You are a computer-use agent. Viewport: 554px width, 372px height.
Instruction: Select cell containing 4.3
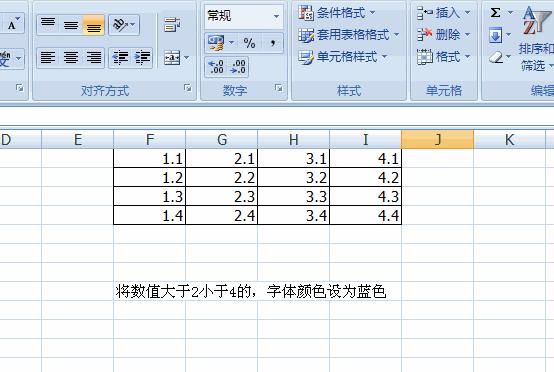tap(366, 196)
